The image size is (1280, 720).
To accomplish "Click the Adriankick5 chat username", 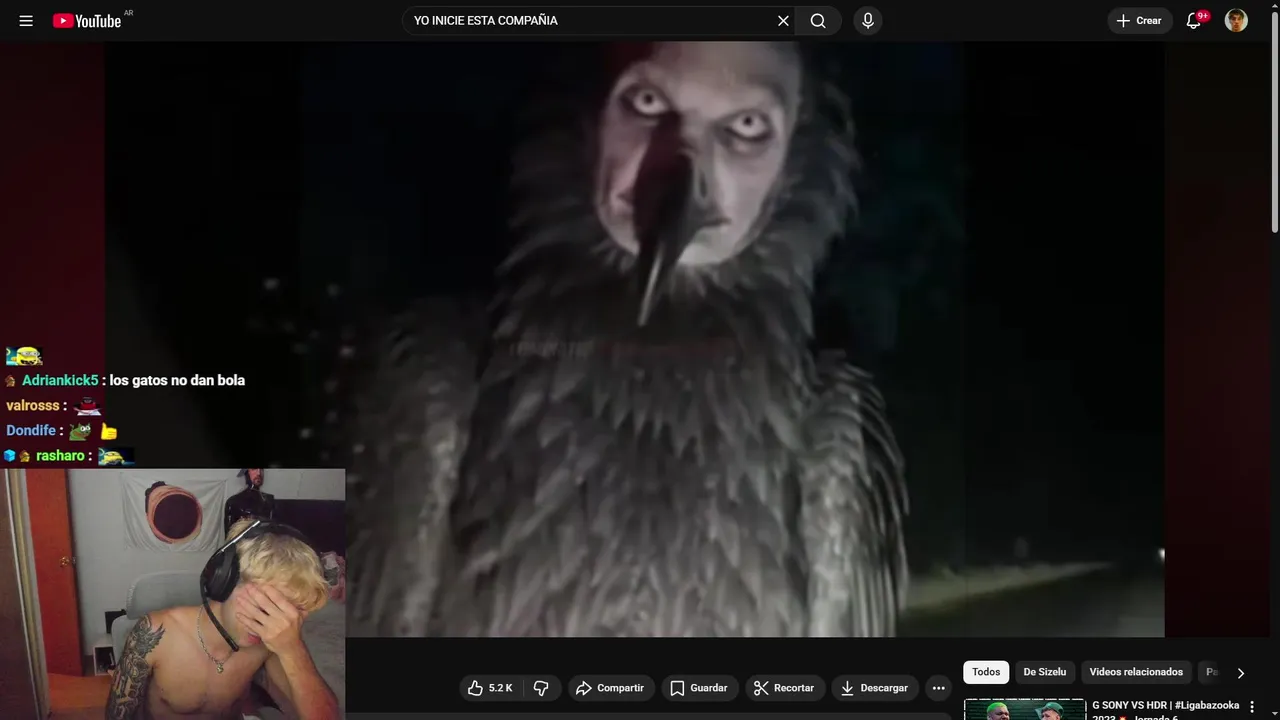I will click(x=60, y=380).
